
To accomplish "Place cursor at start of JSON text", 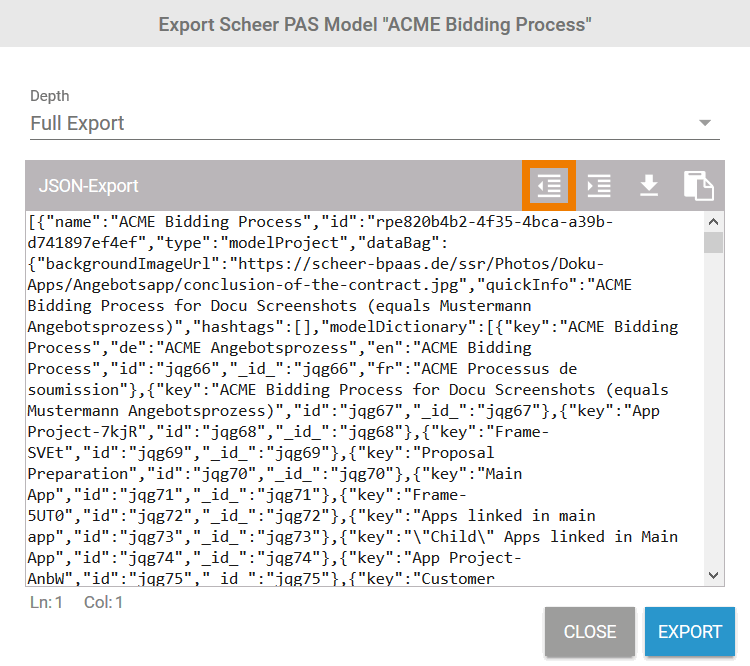I will click(x=30, y=221).
